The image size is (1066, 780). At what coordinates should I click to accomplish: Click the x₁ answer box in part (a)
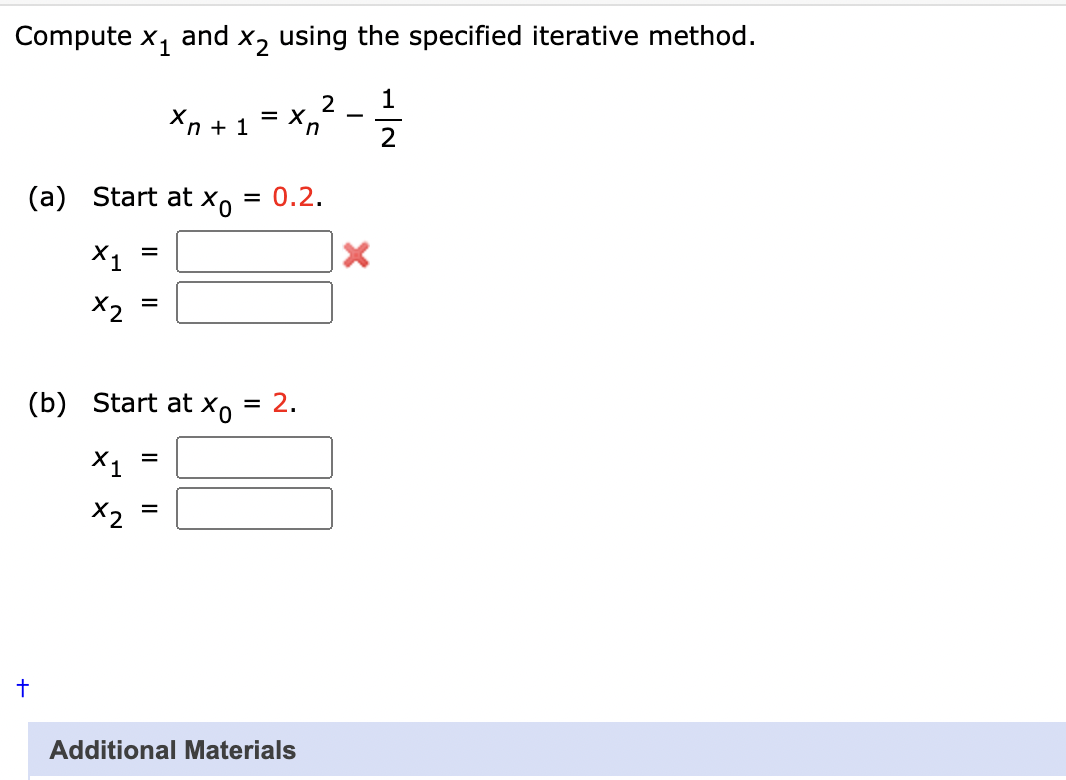click(x=254, y=251)
